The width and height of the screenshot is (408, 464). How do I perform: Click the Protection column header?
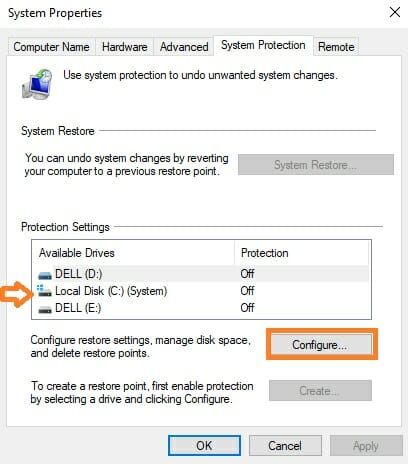tap(302, 253)
